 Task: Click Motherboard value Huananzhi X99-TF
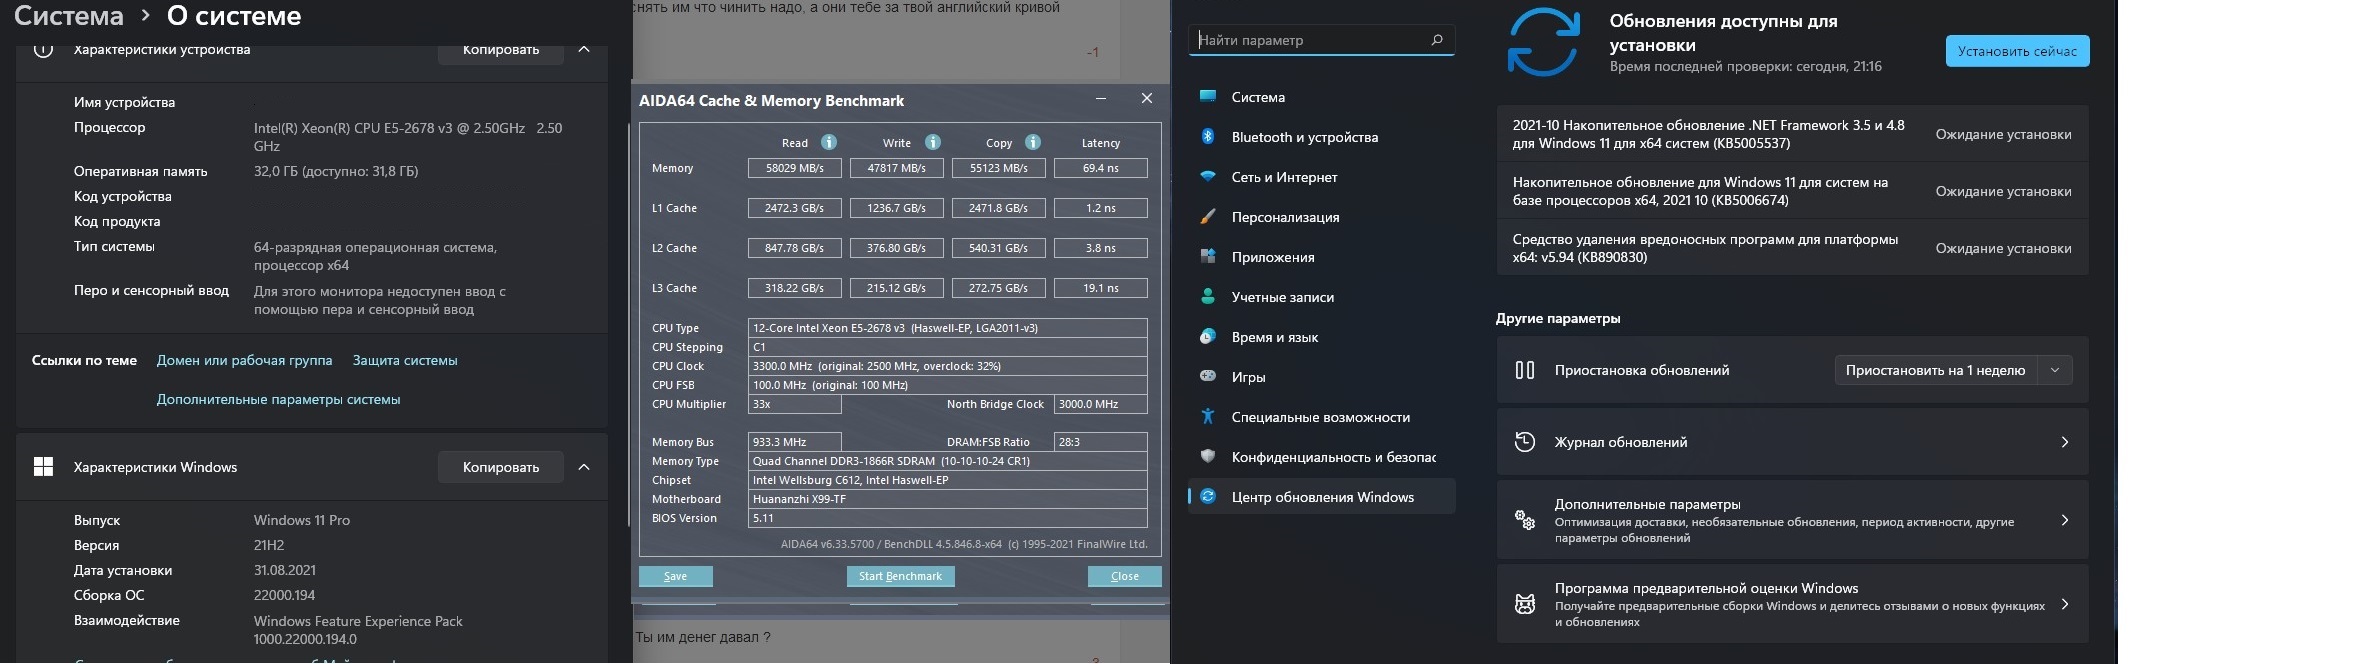(x=947, y=499)
